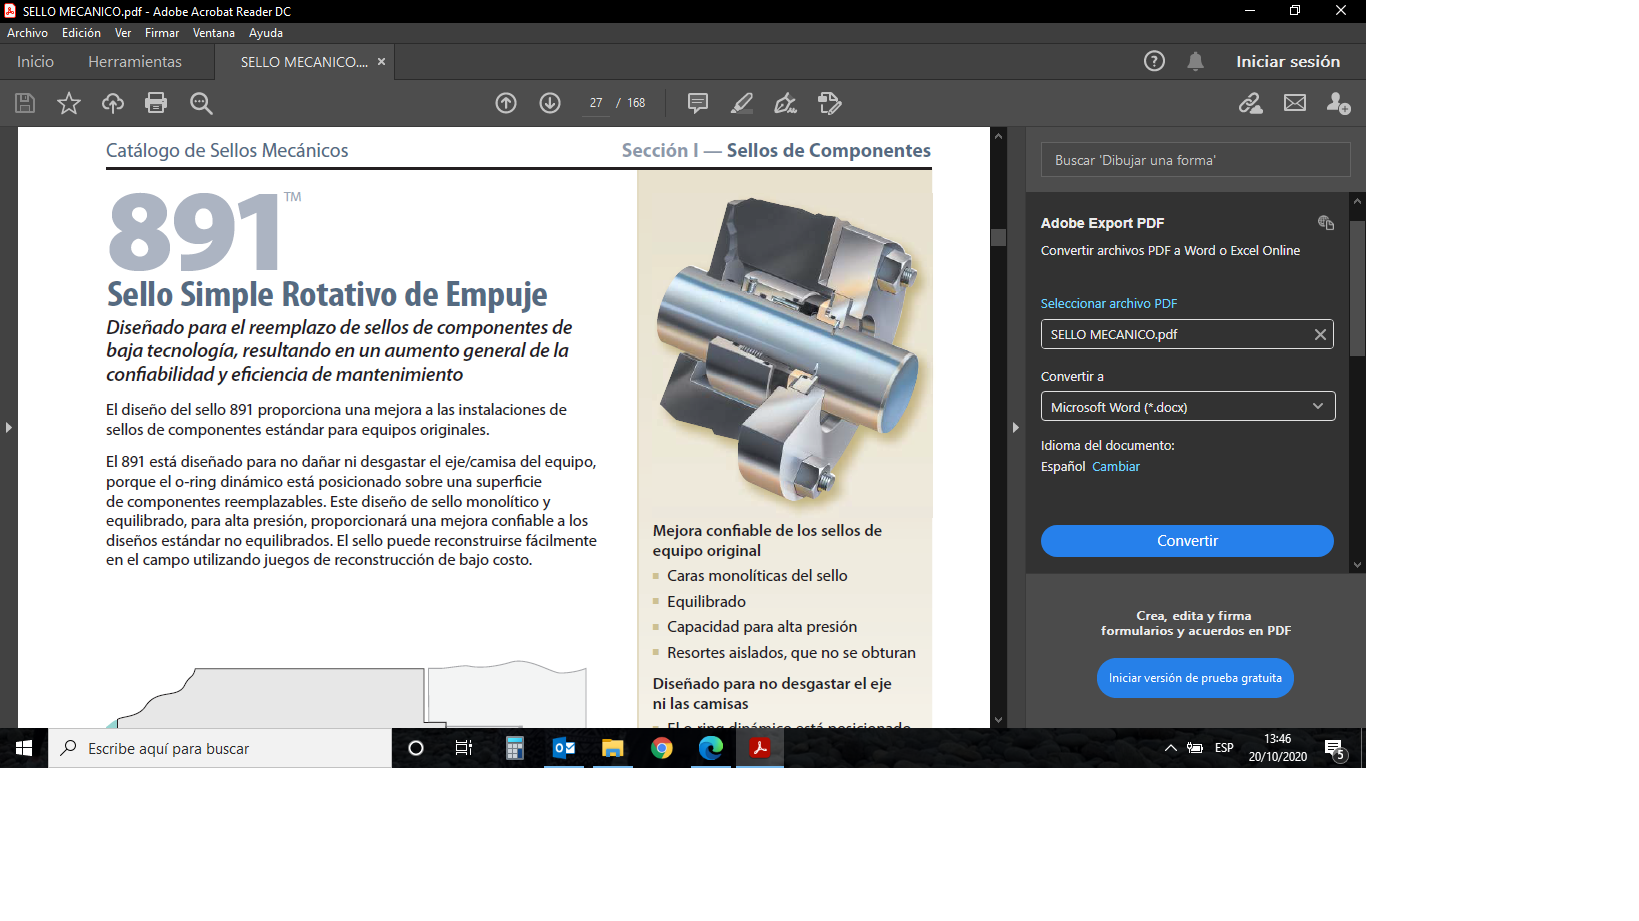This screenshot has width=1639, height=921.
Task: Open Google Chrome from the taskbar
Action: coord(662,748)
